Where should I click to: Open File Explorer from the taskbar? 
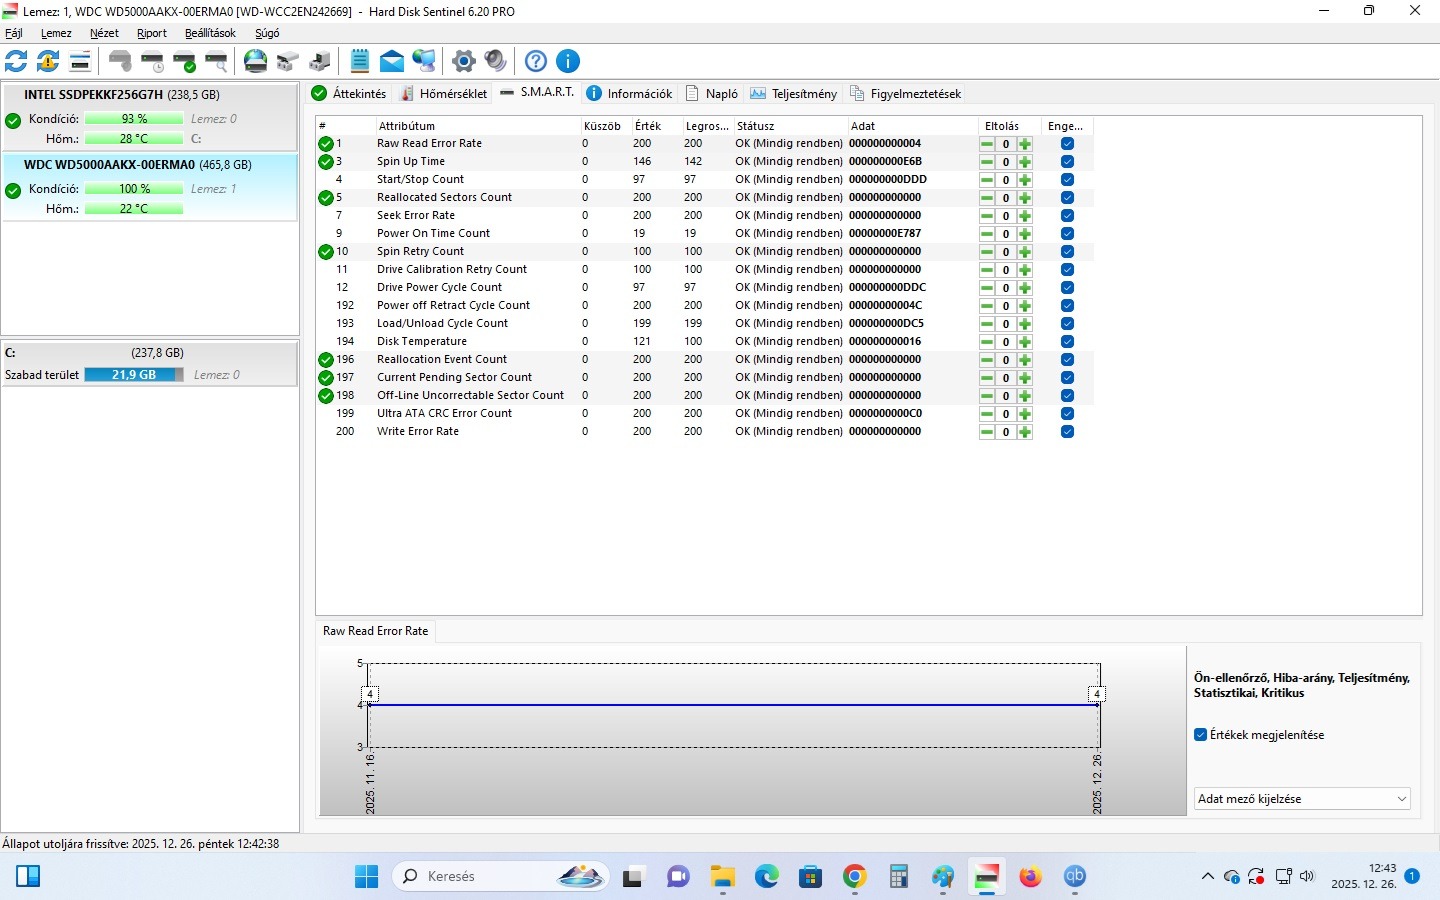(x=723, y=877)
